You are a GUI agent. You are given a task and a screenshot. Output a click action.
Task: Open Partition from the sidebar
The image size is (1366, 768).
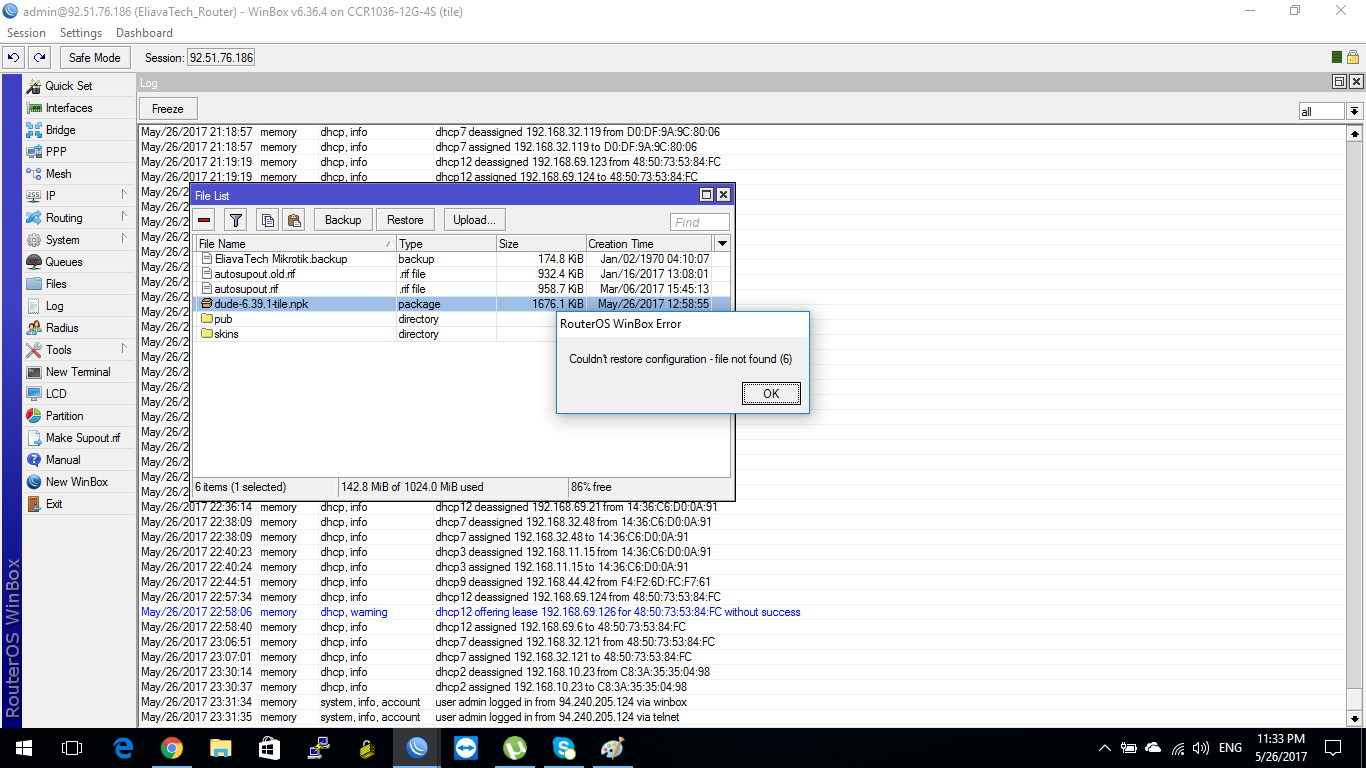tap(64, 416)
